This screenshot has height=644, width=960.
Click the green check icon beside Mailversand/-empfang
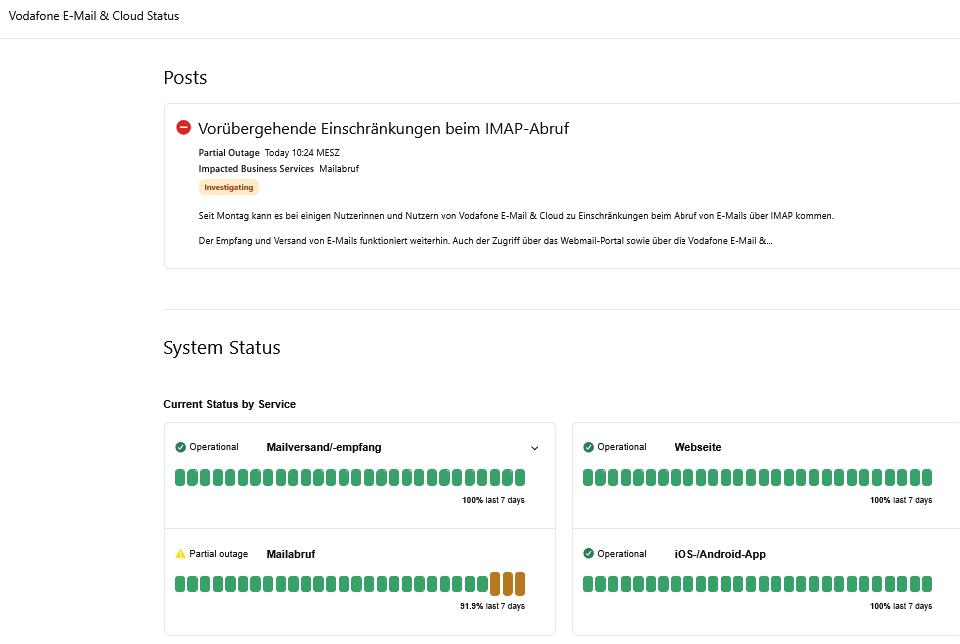tap(181, 447)
